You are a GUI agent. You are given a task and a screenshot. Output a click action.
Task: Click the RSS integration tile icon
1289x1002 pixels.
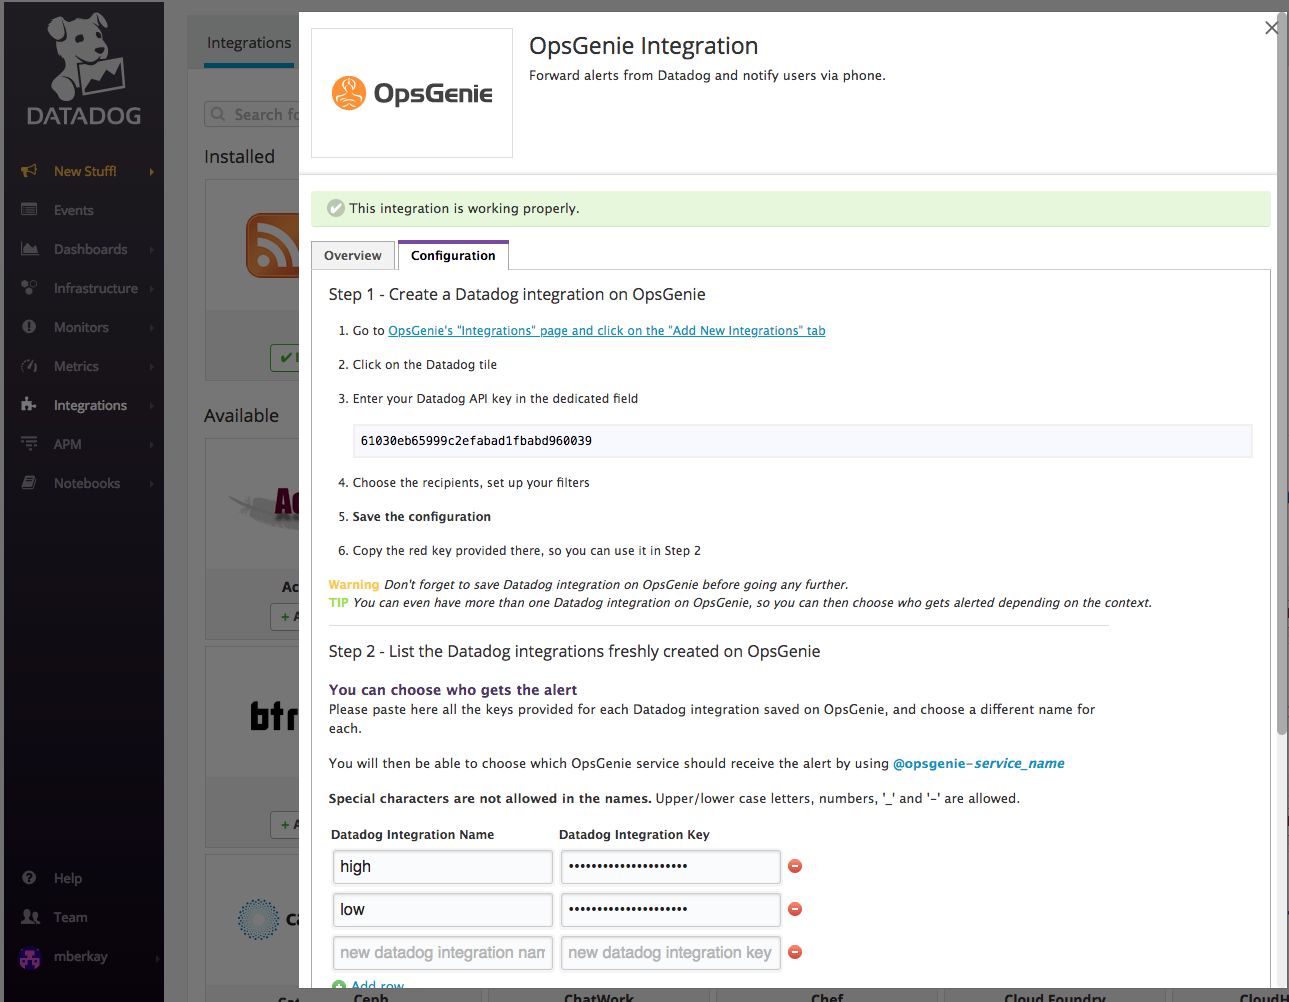coord(273,245)
